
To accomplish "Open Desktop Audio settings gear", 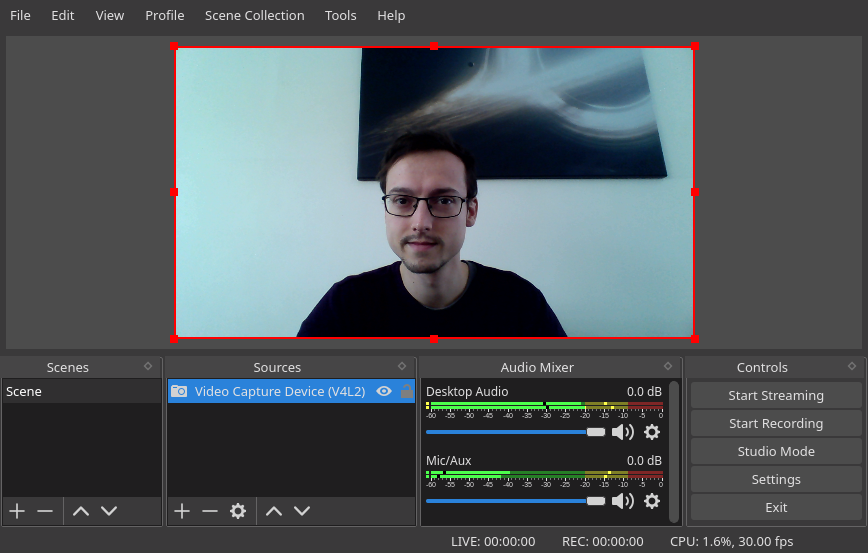I will pyautogui.click(x=652, y=432).
